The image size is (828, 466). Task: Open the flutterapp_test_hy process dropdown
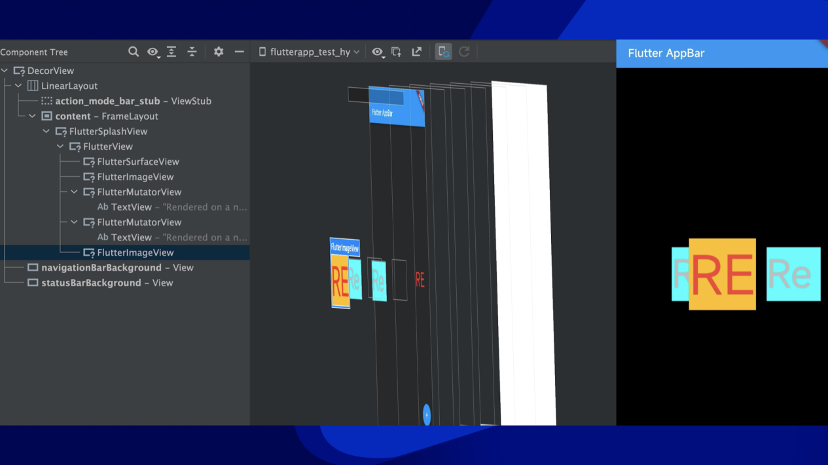tap(309, 52)
